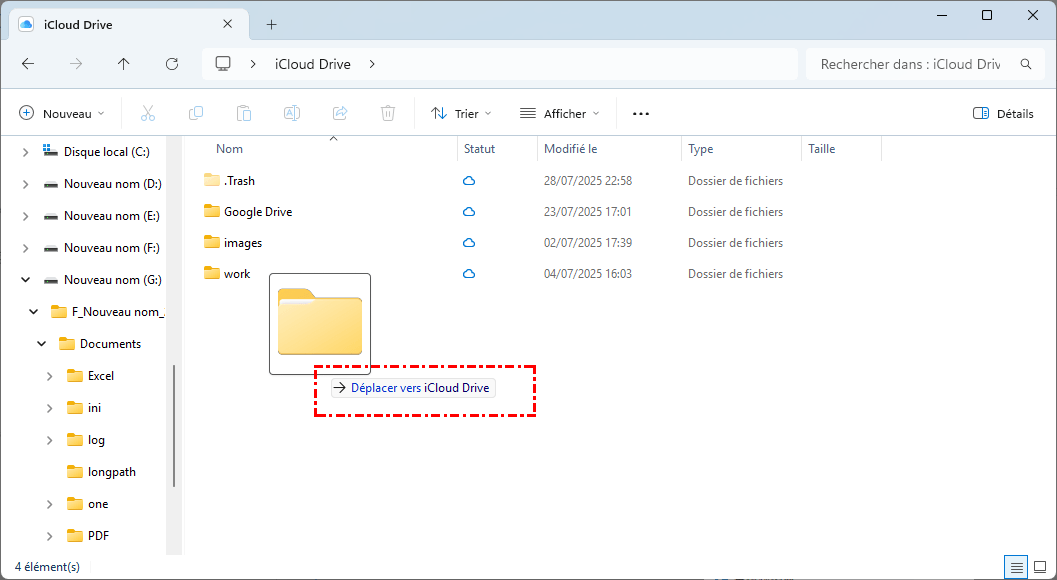Select the iCloud Drive tab
Screen dimensions: 1057x580
point(128,24)
